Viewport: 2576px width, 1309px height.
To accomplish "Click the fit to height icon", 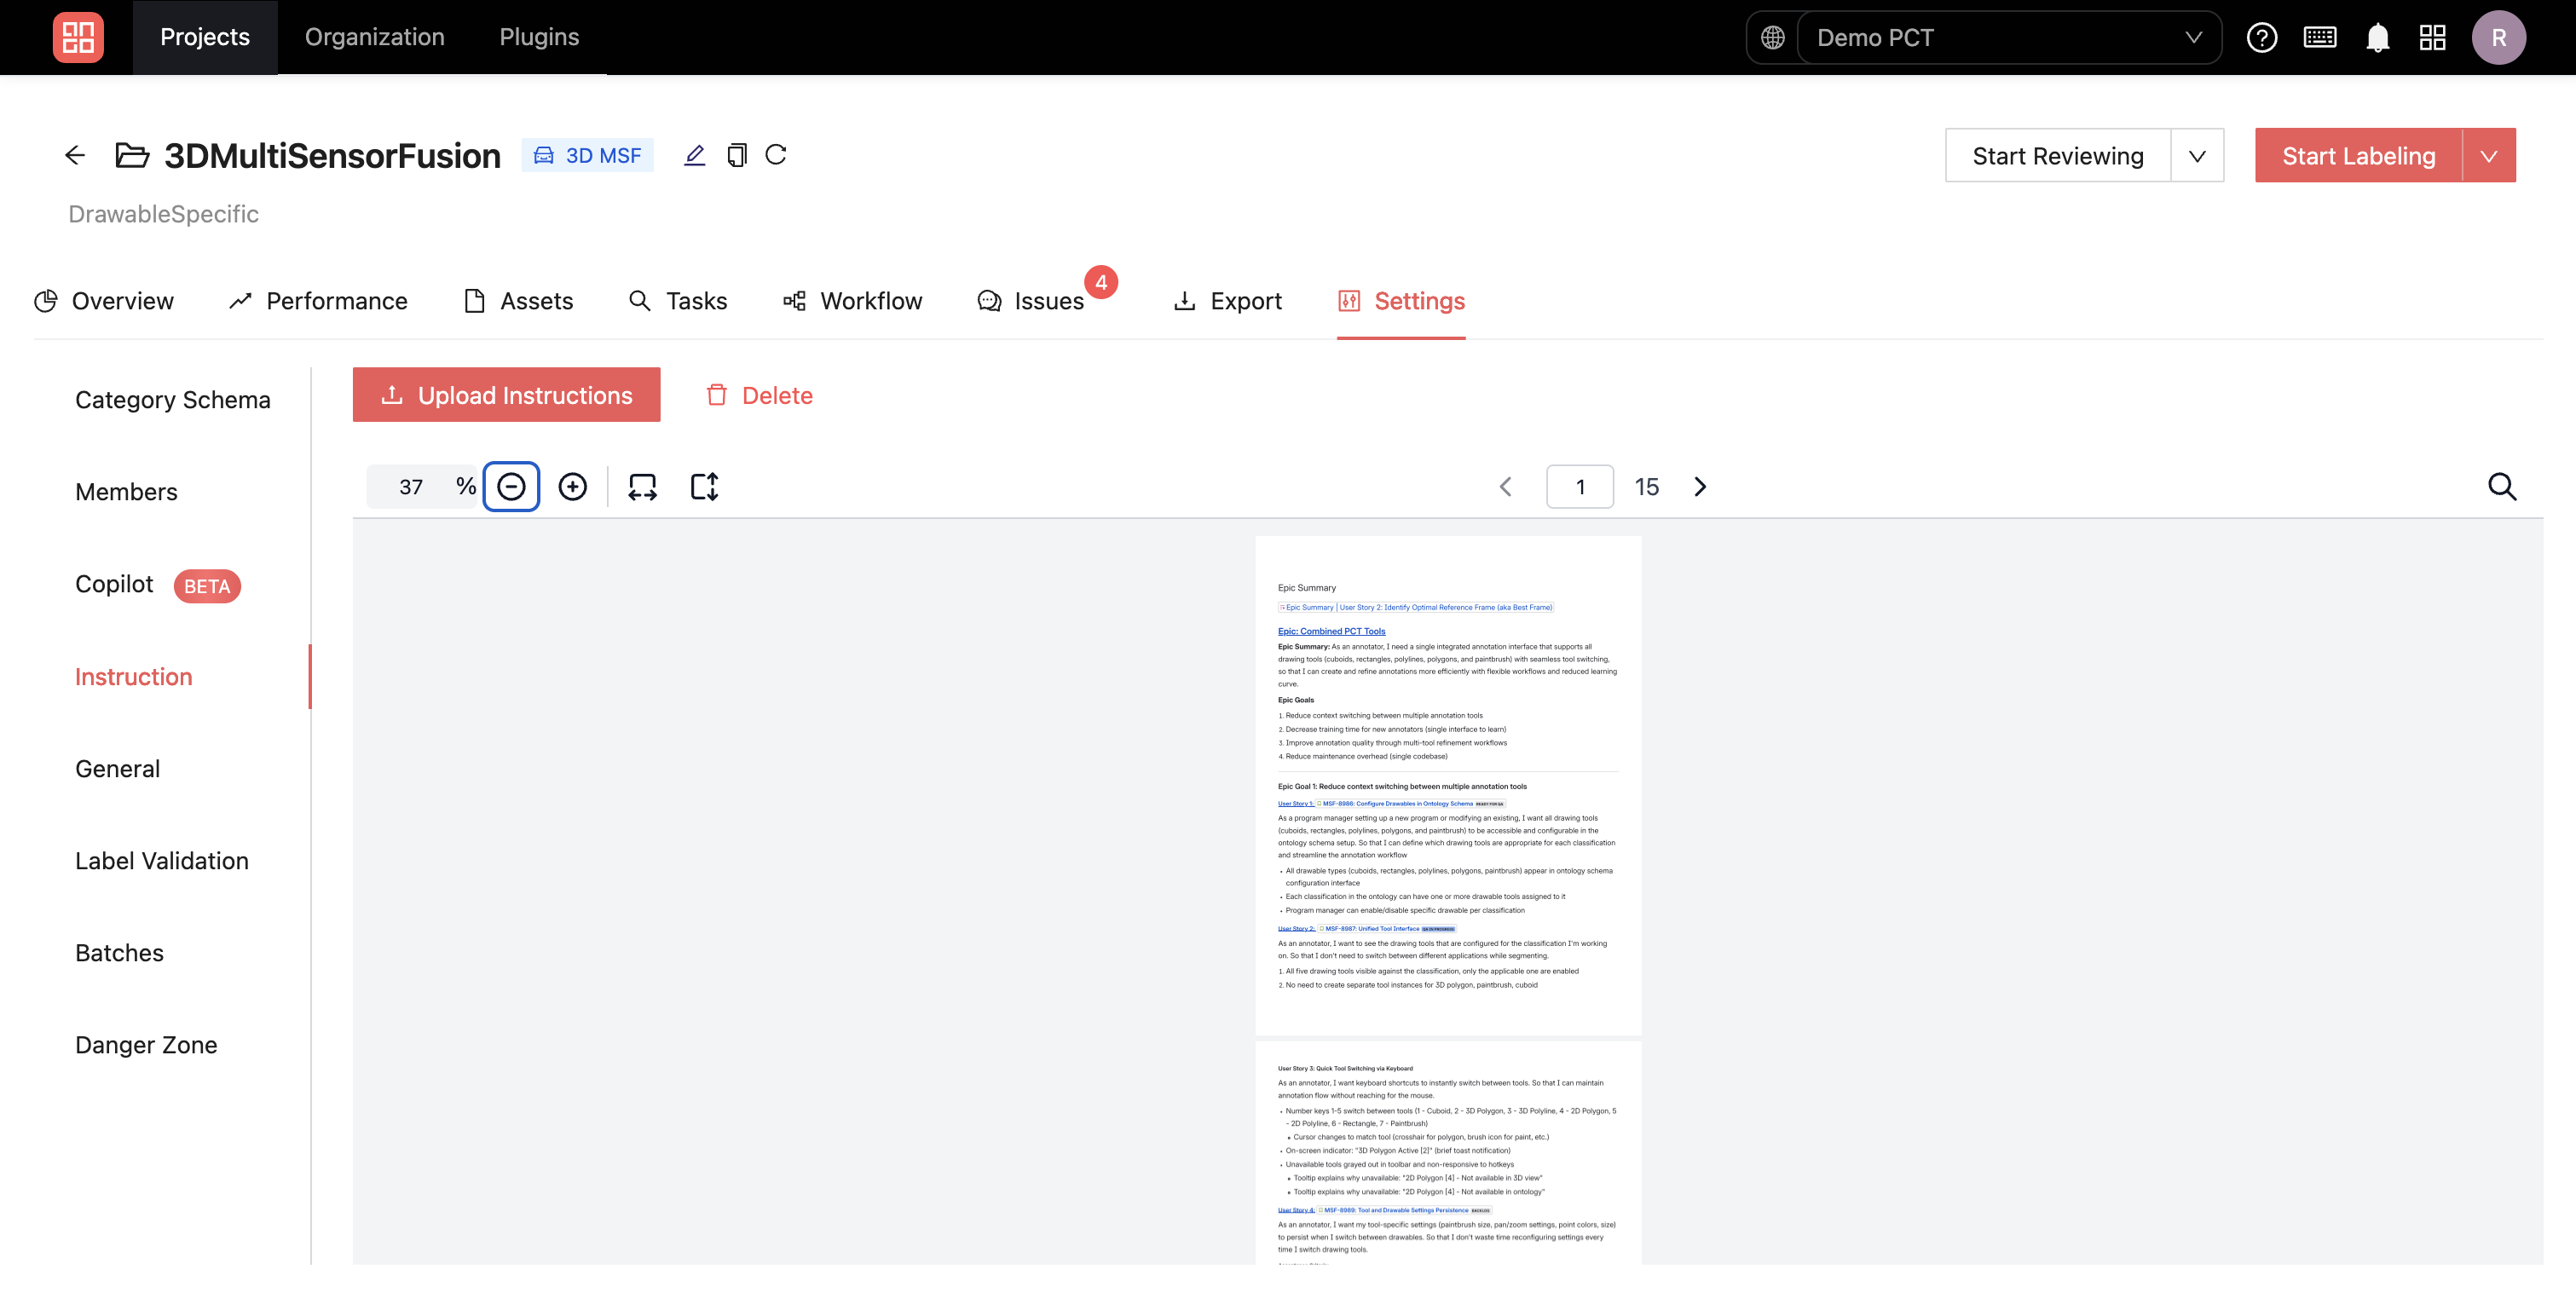I will click(704, 487).
